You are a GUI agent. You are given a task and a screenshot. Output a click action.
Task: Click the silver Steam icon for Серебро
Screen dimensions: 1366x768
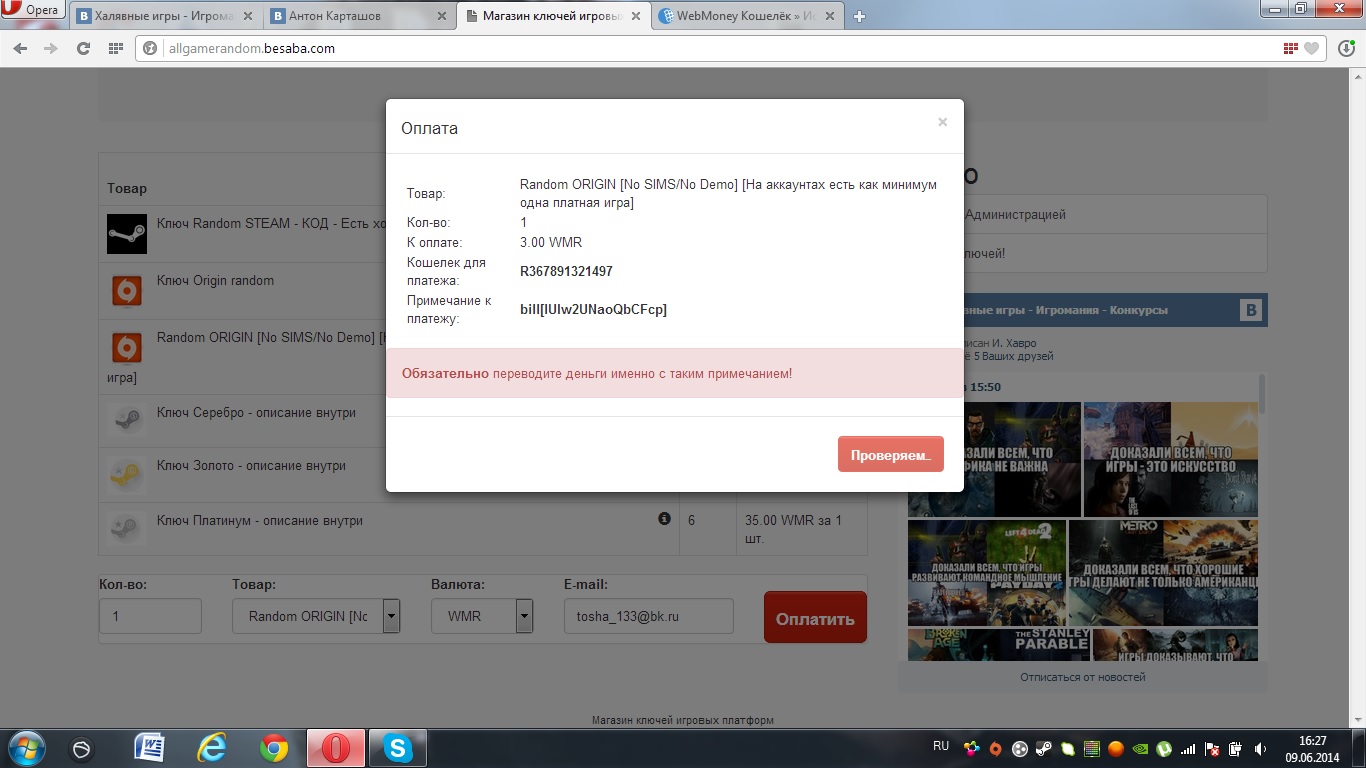pos(127,422)
